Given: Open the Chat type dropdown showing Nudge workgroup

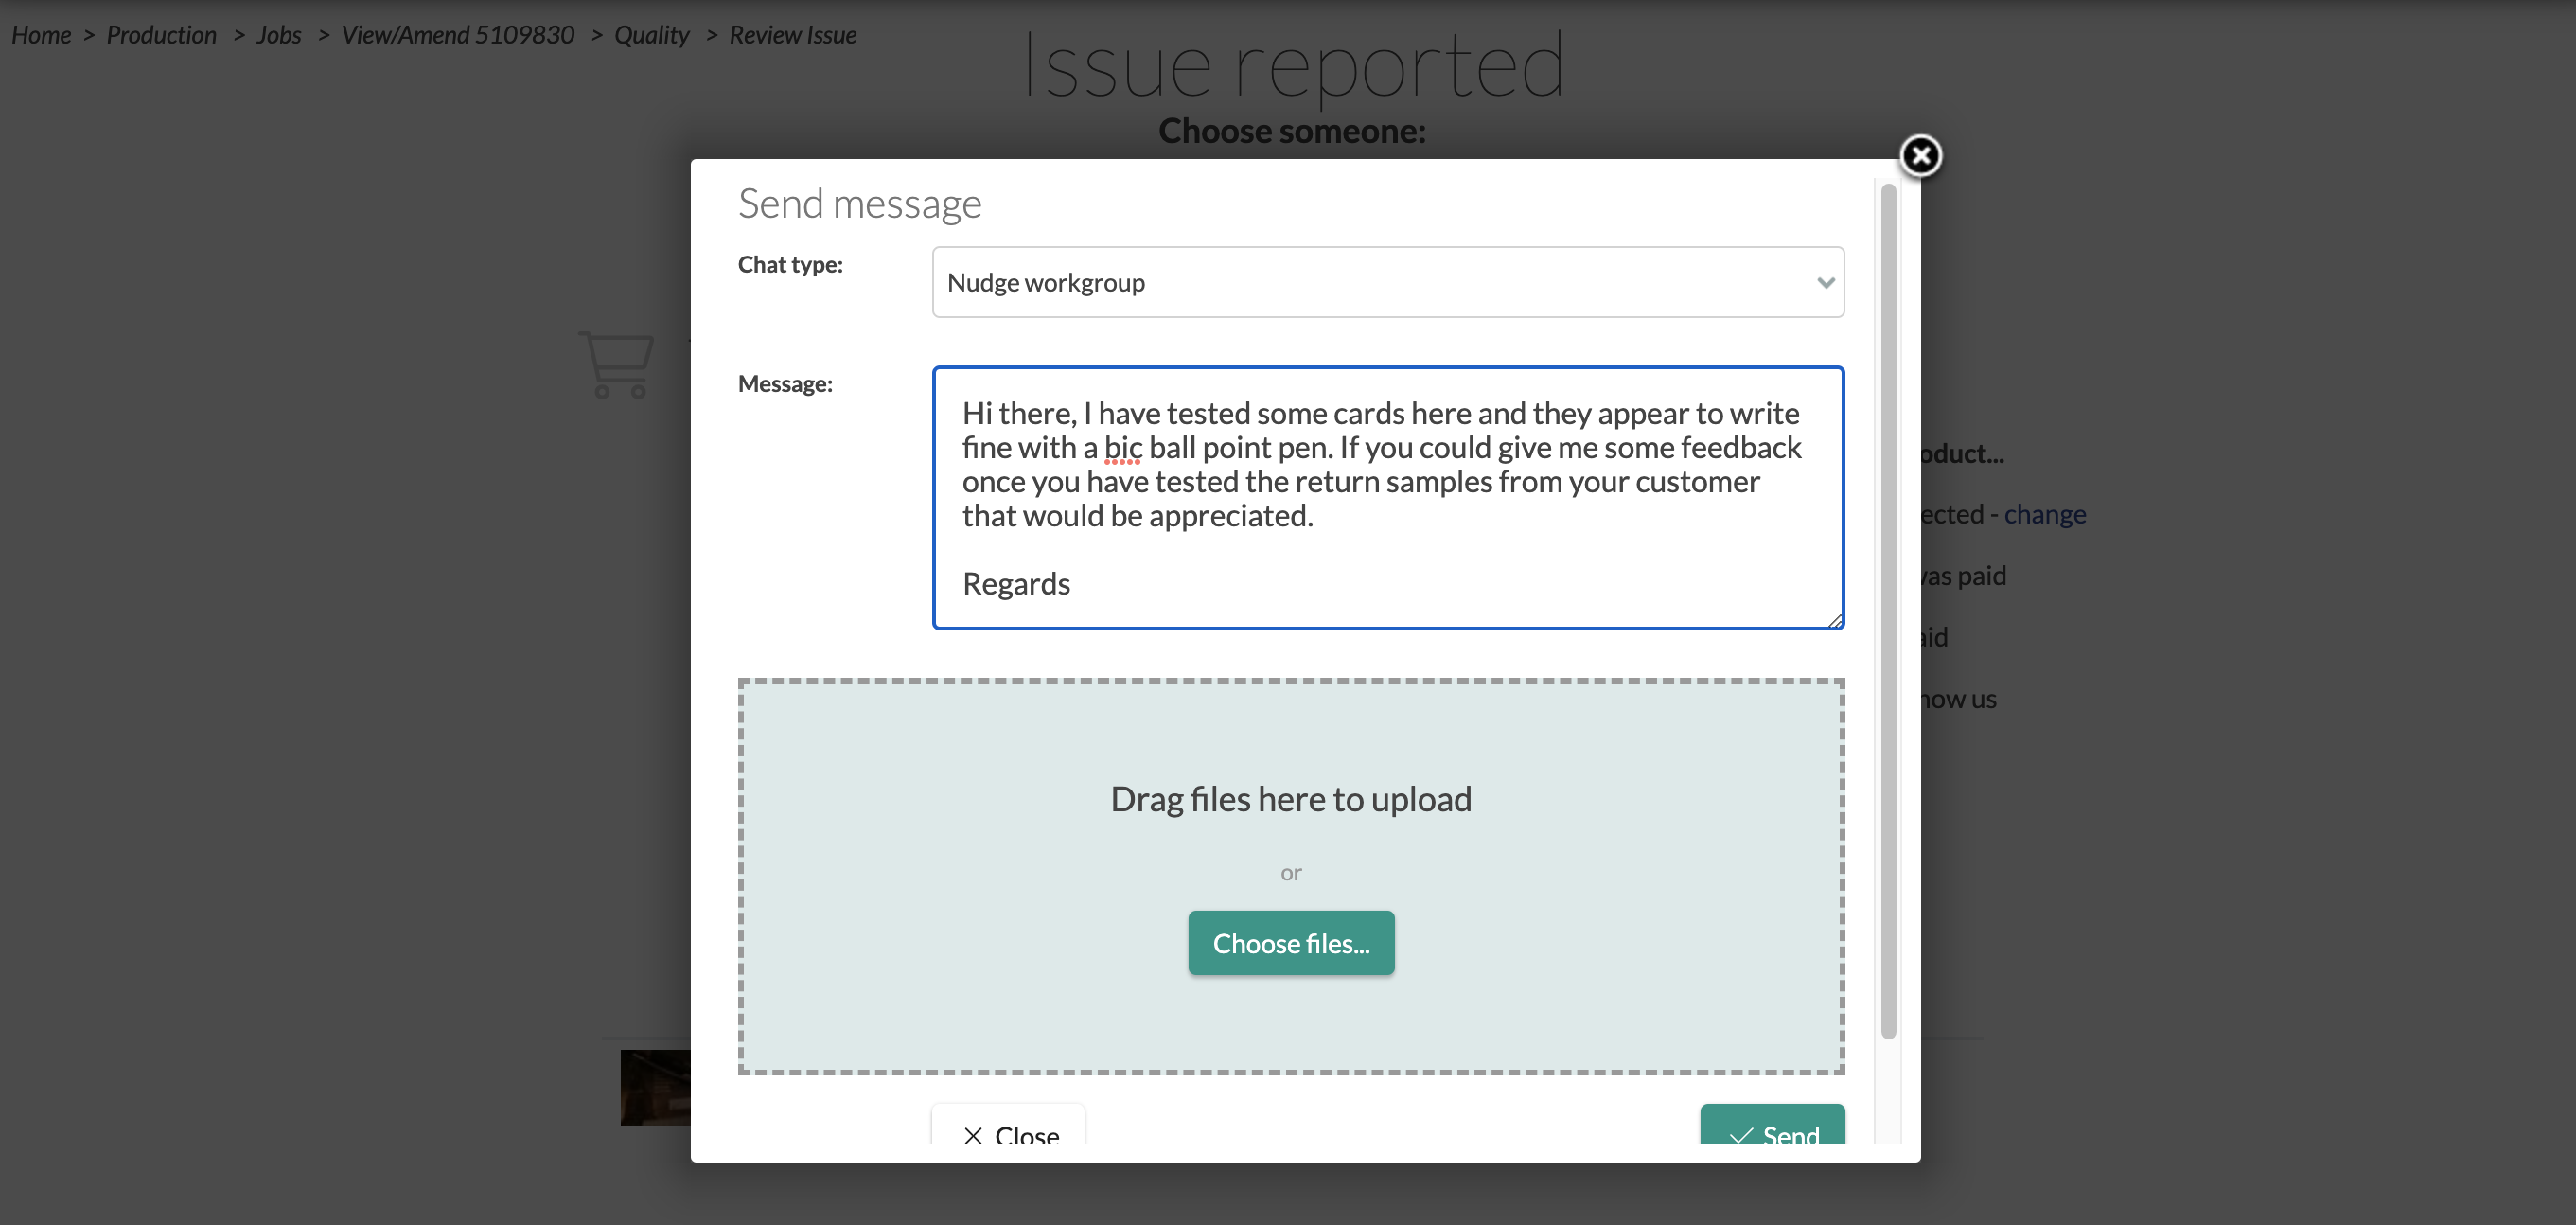Looking at the screenshot, I should point(1387,282).
